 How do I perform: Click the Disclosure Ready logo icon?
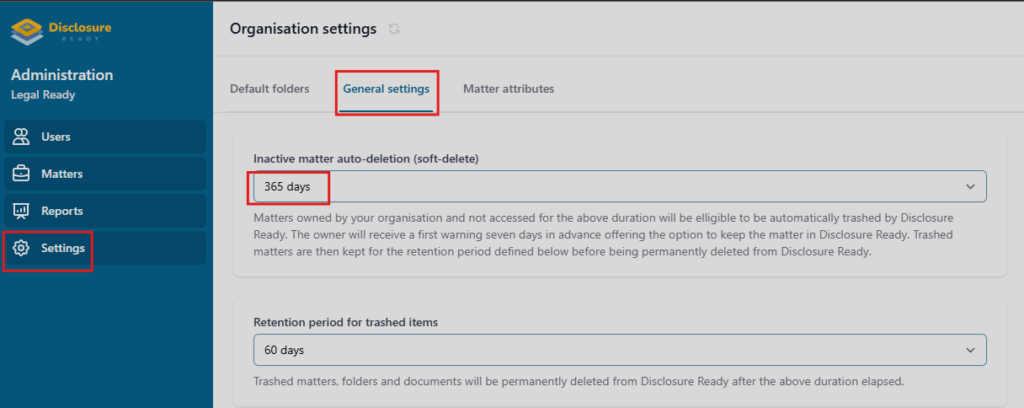coord(27,31)
